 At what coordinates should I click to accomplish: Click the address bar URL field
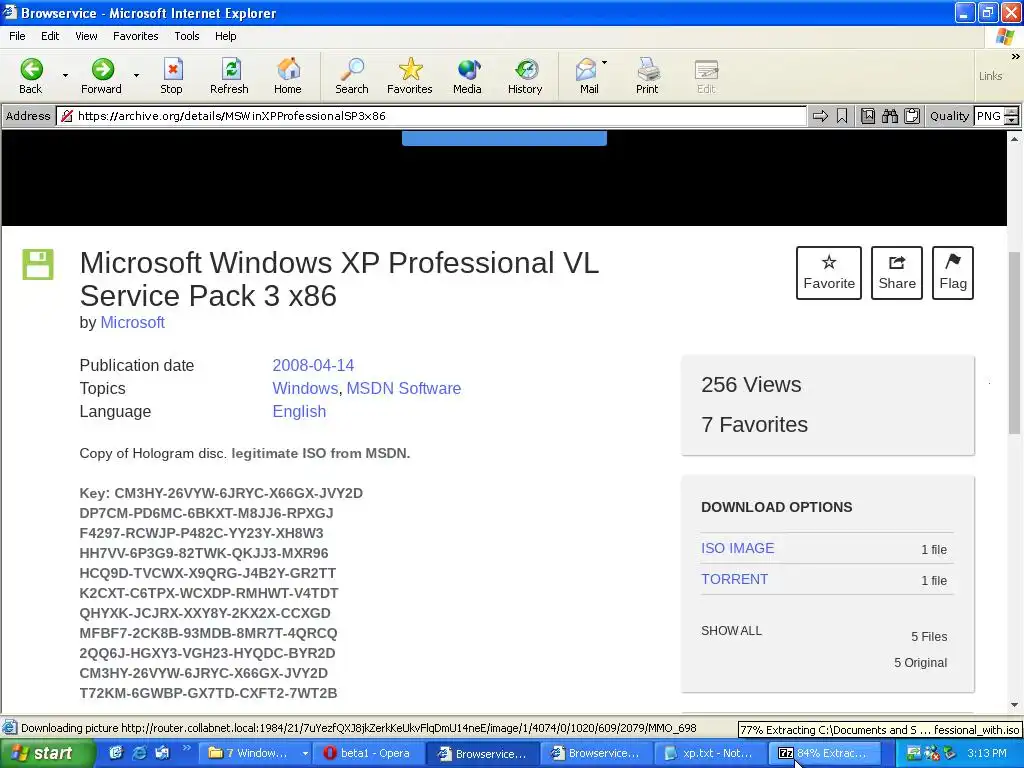[431, 116]
